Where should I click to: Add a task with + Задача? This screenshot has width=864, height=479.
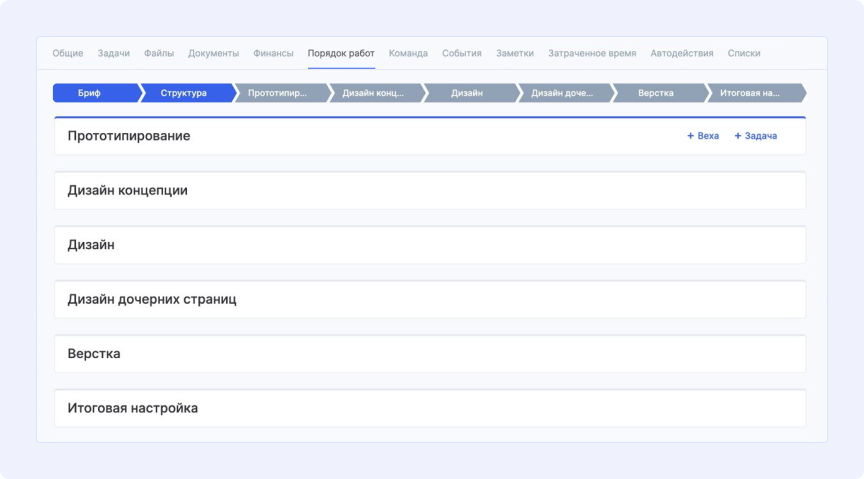pos(755,136)
